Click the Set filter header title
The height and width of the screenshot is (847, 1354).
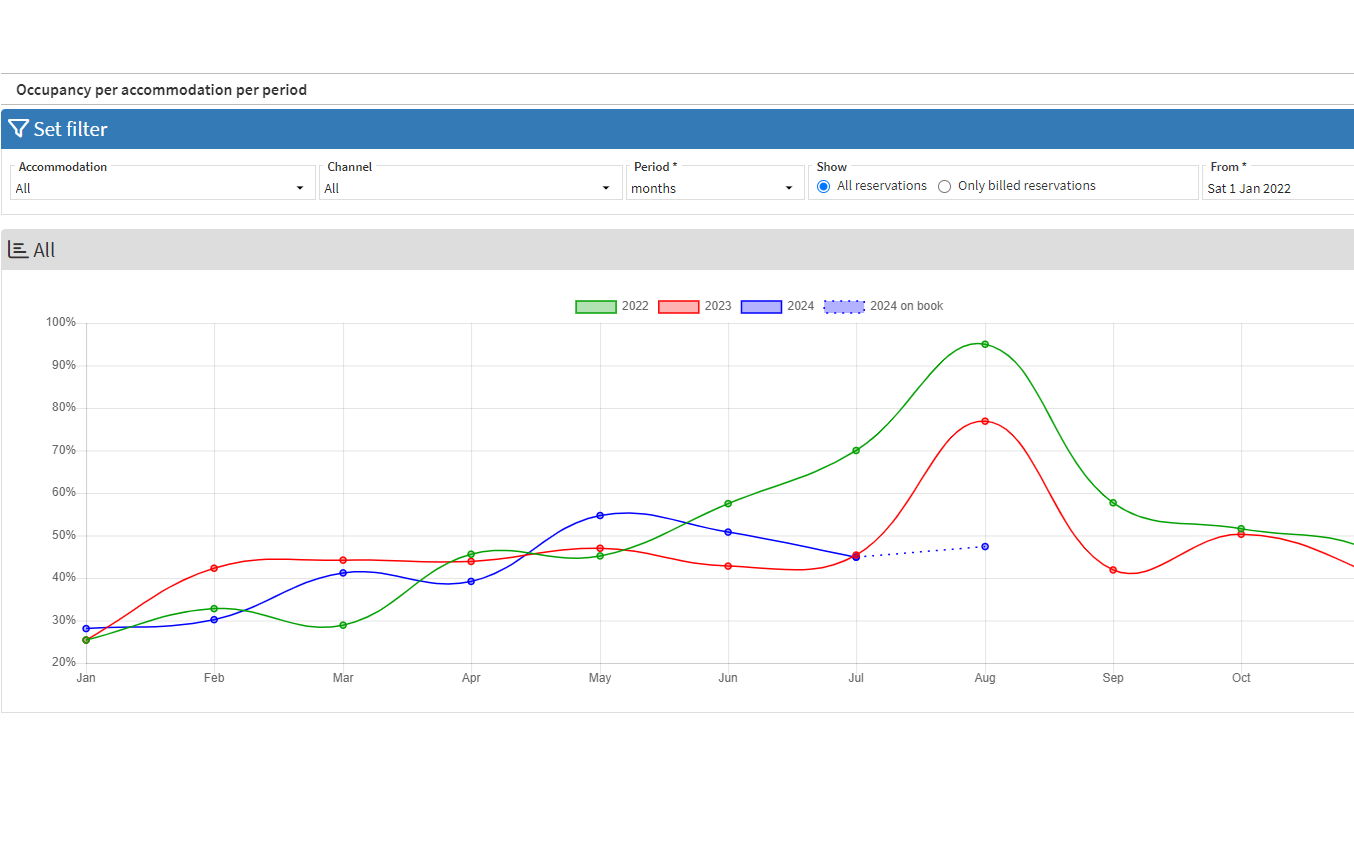[70, 129]
